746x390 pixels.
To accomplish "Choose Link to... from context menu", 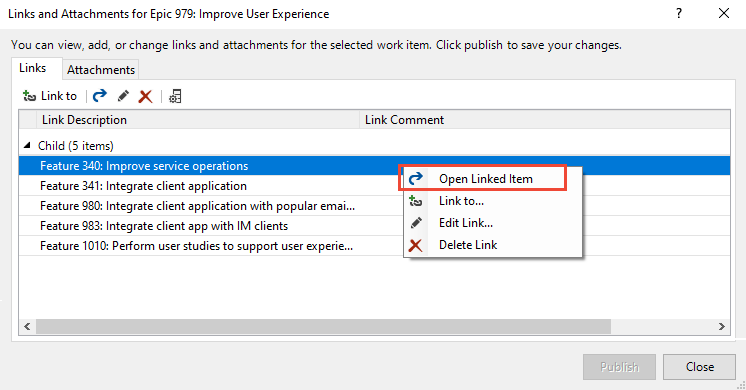I will pyautogui.click(x=492, y=201).
